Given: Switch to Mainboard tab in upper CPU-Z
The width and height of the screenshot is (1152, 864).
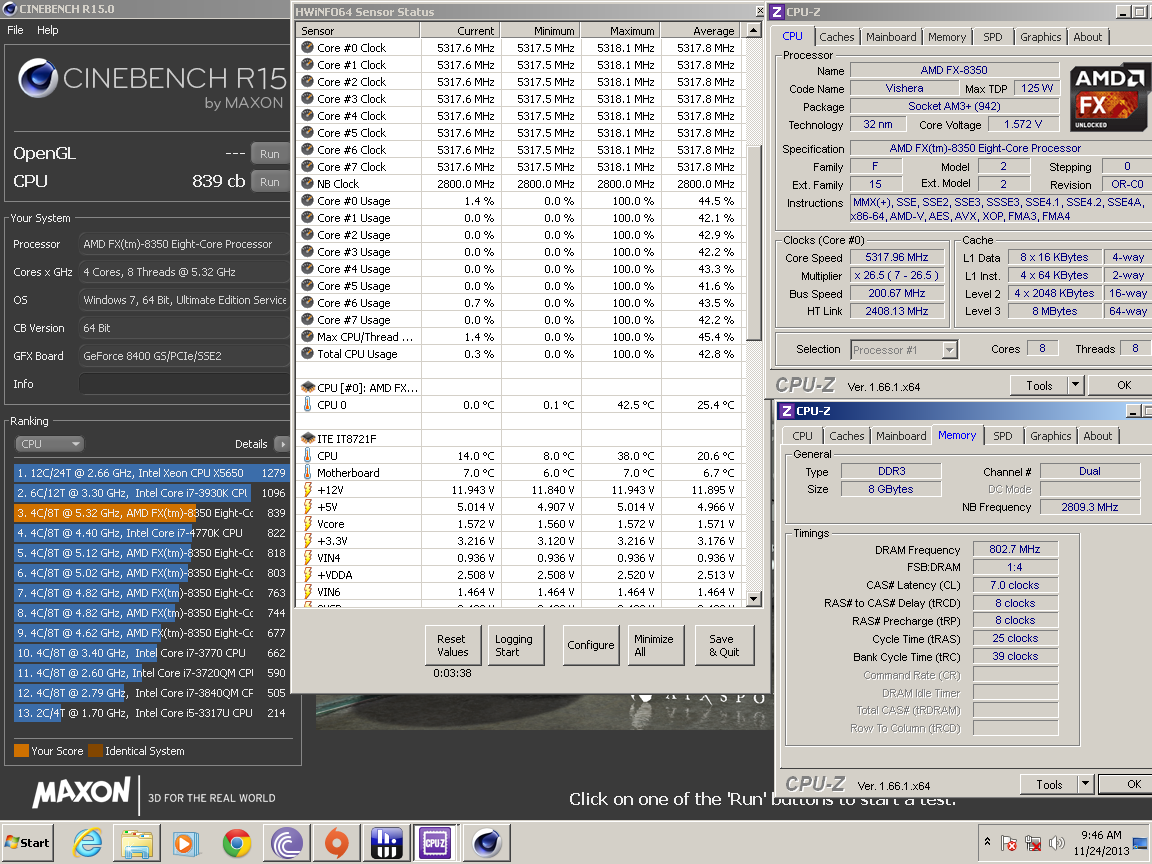Looking at the screenshot, I should (891, 37).
